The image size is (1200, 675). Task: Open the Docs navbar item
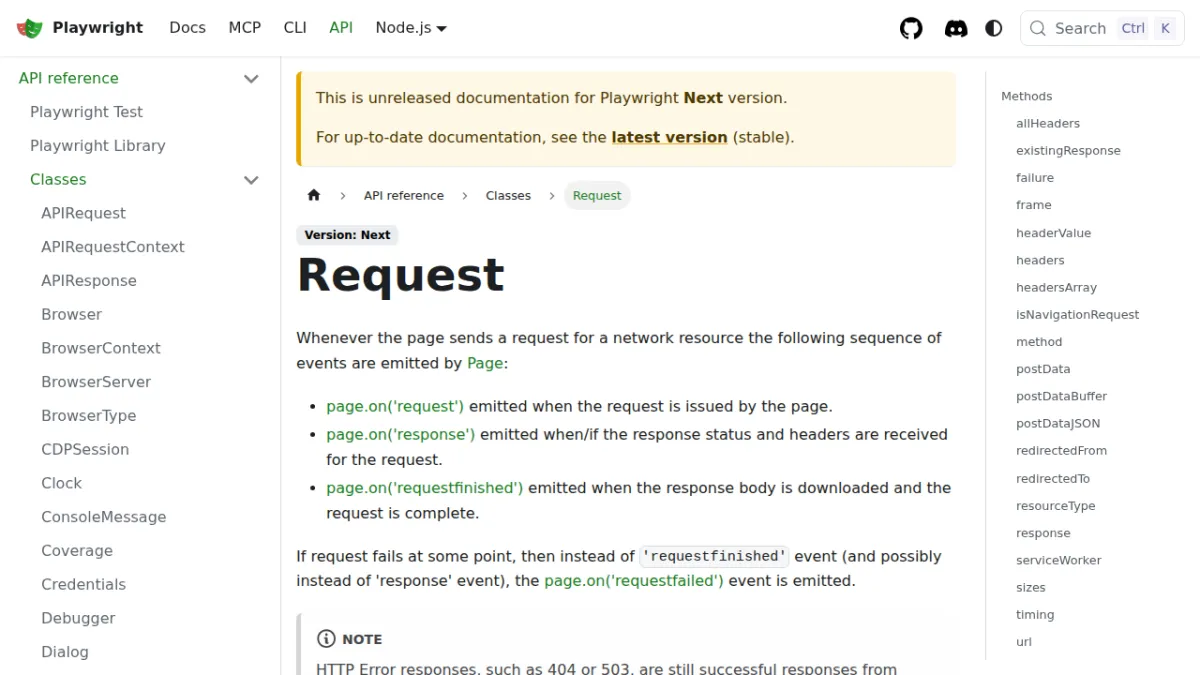click(x=187, y=28)
